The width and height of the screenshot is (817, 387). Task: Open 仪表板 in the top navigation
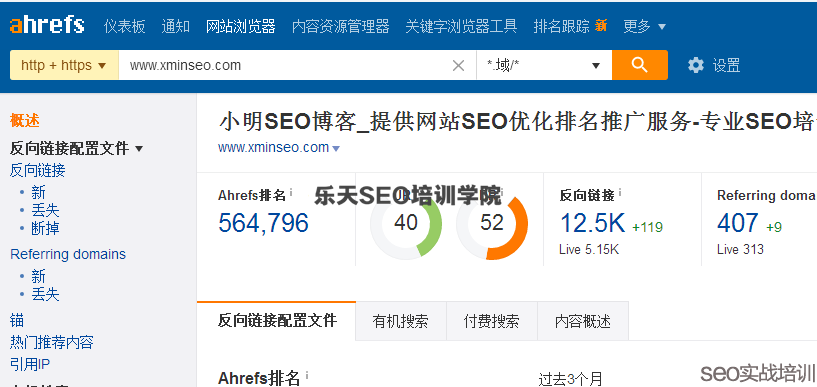tap(125, 26)
